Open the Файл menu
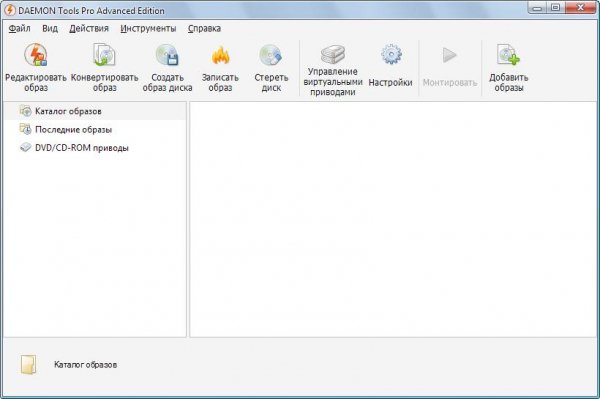Viewport: 600px width, 399px height. (x=19, y=29)
